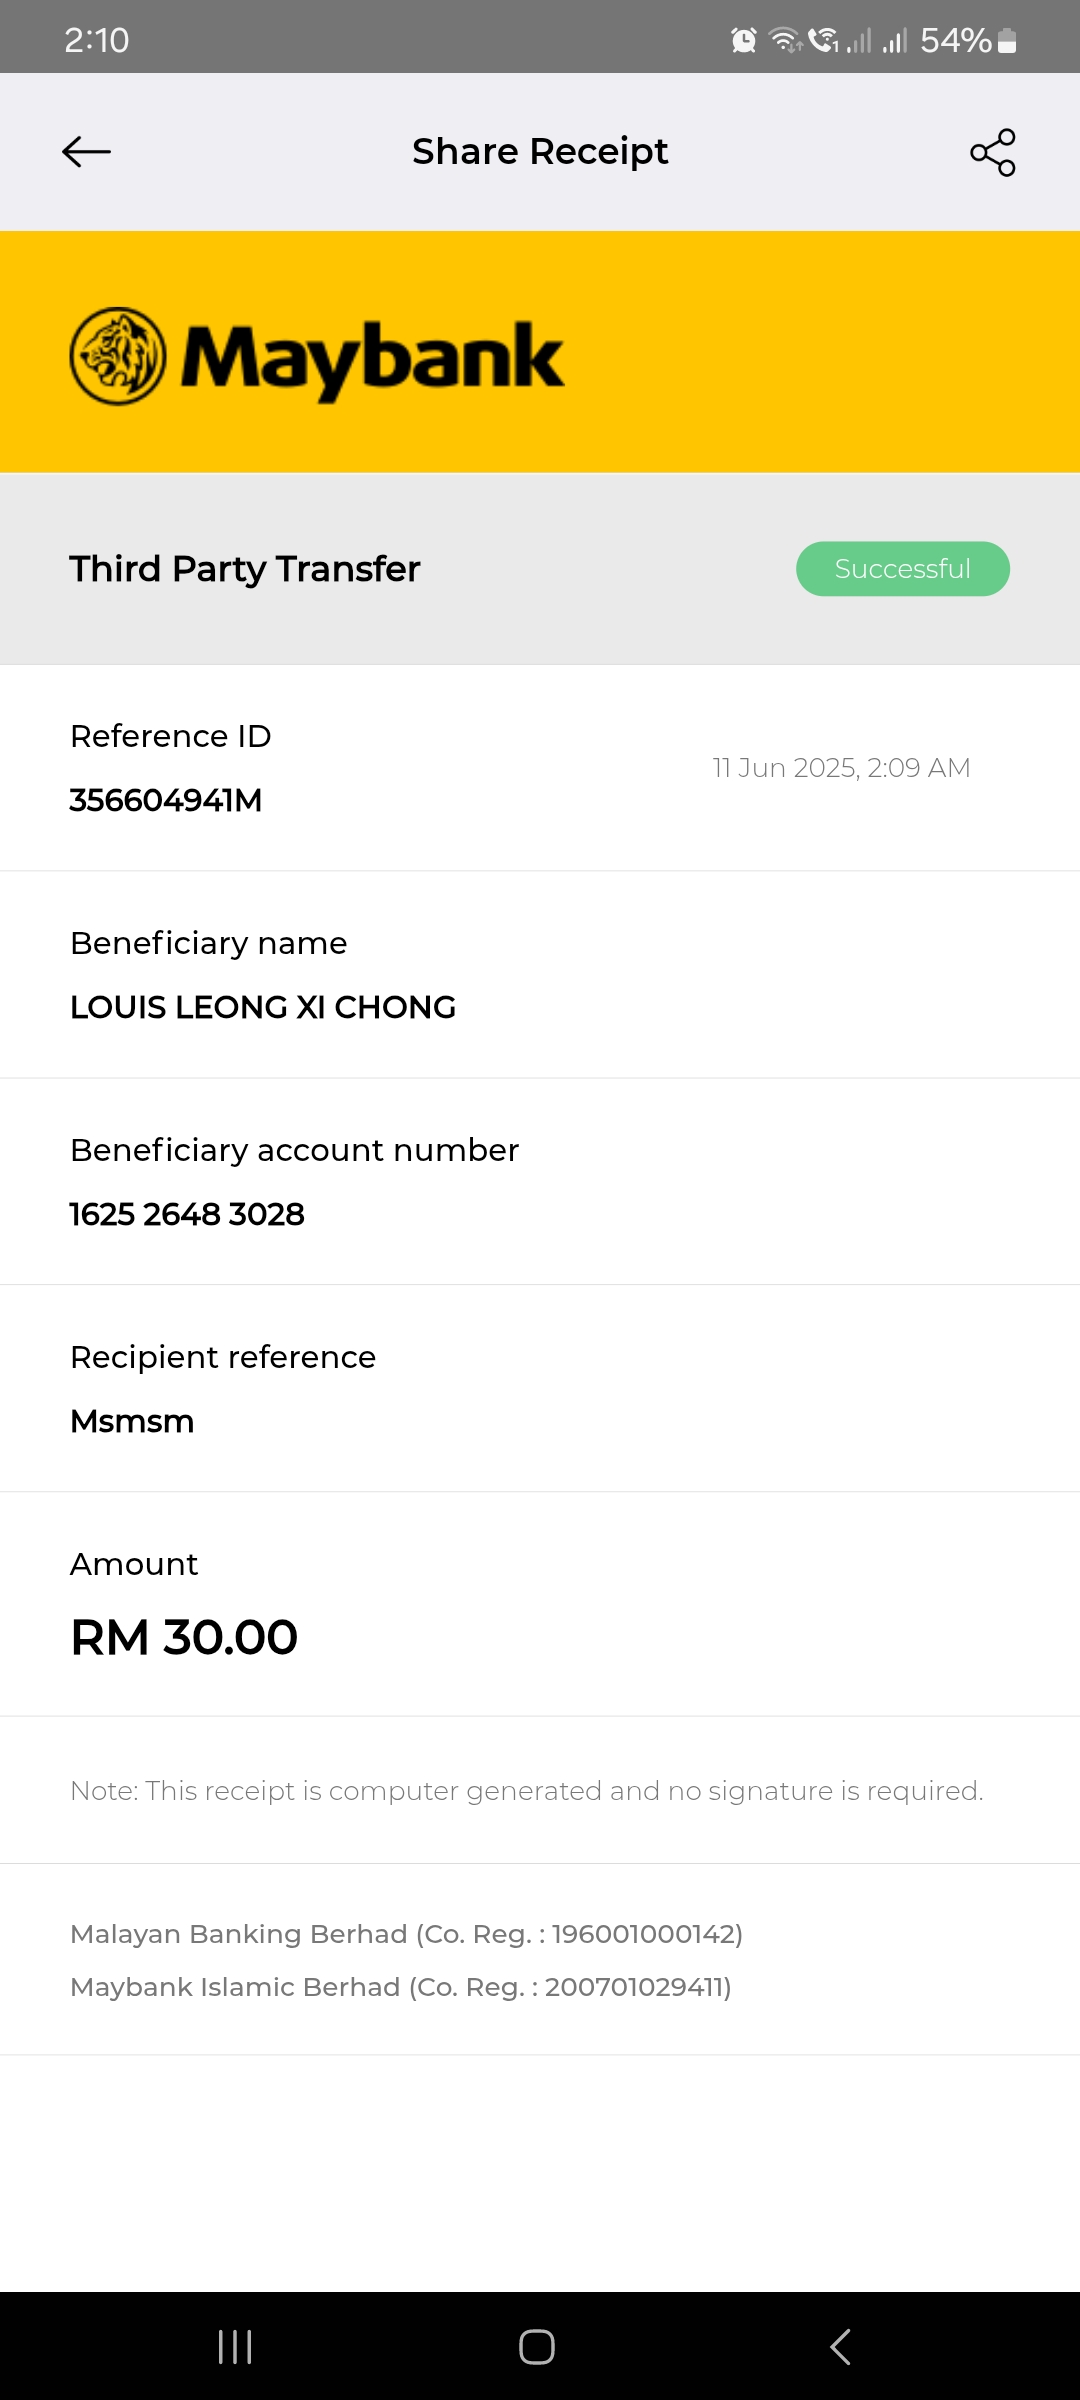Tap the Maybank Islamic Berhad registration line

coord(401,1987)
